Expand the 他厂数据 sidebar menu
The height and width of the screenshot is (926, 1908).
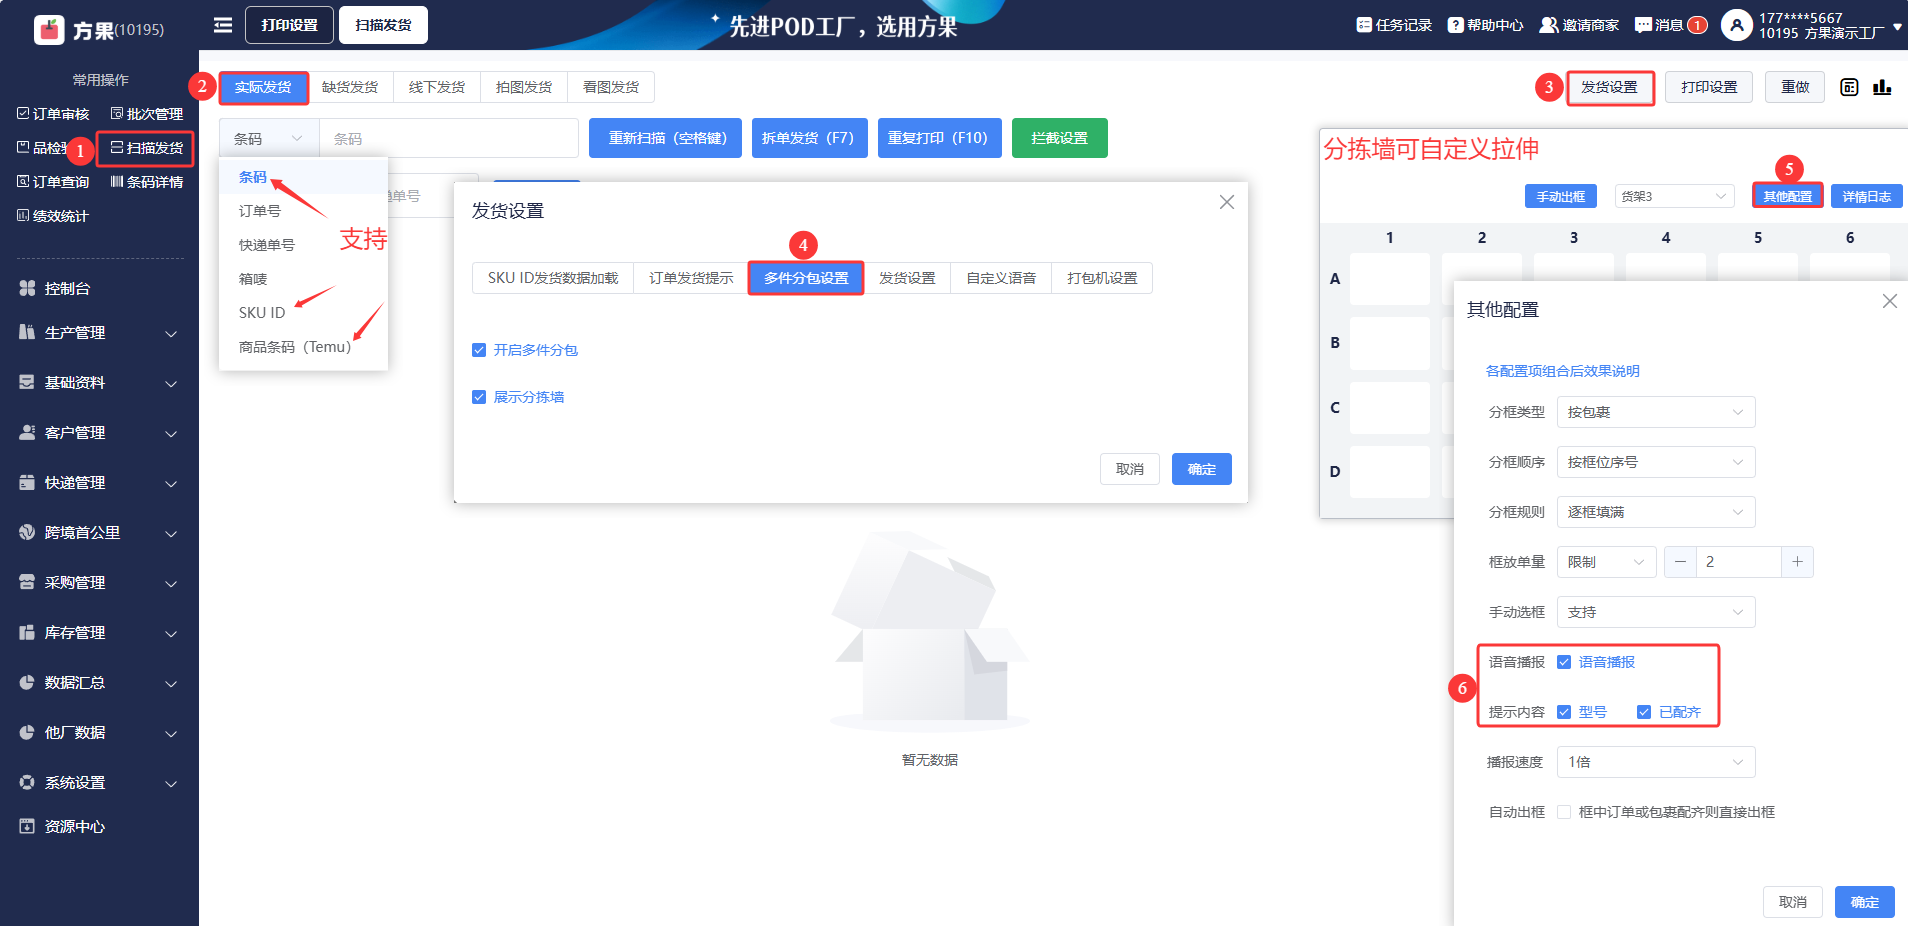[x=99, y=733]
